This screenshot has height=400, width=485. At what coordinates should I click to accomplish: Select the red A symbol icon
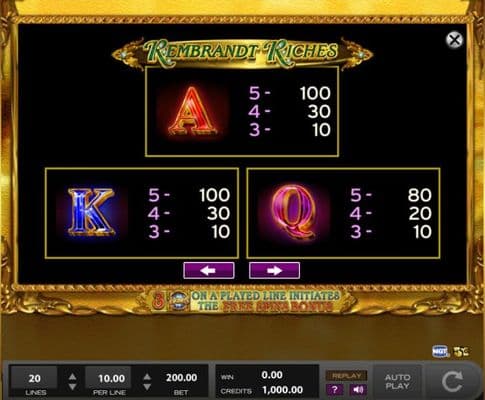[x=192, y=111]
